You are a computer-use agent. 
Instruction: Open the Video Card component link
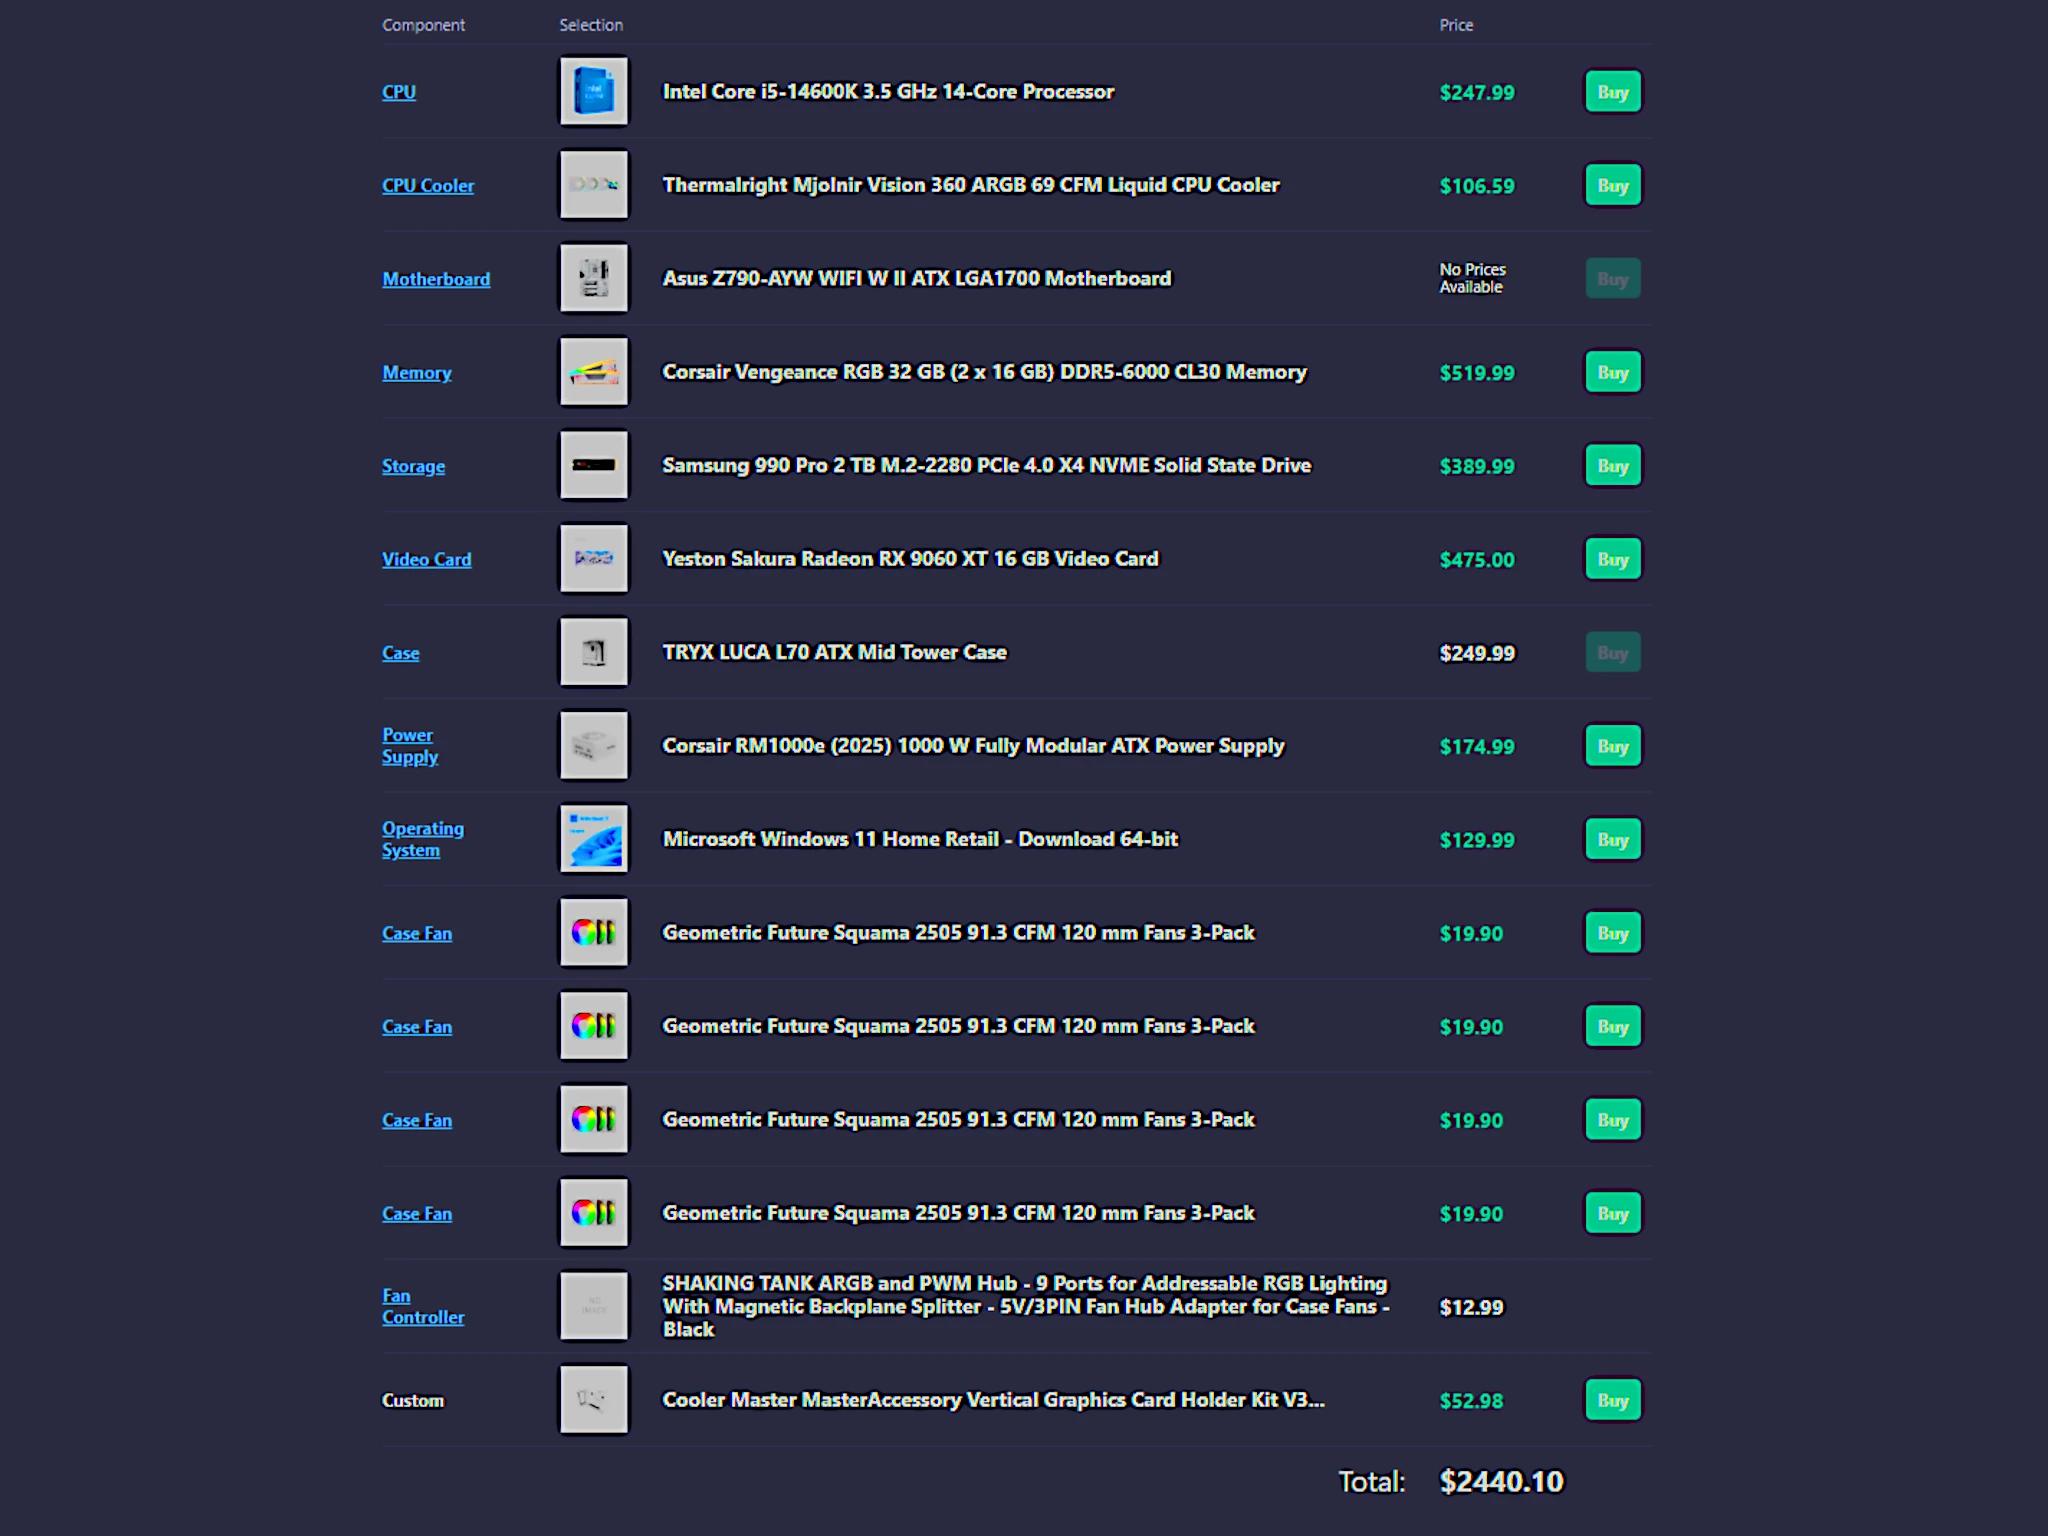point(426,559)
